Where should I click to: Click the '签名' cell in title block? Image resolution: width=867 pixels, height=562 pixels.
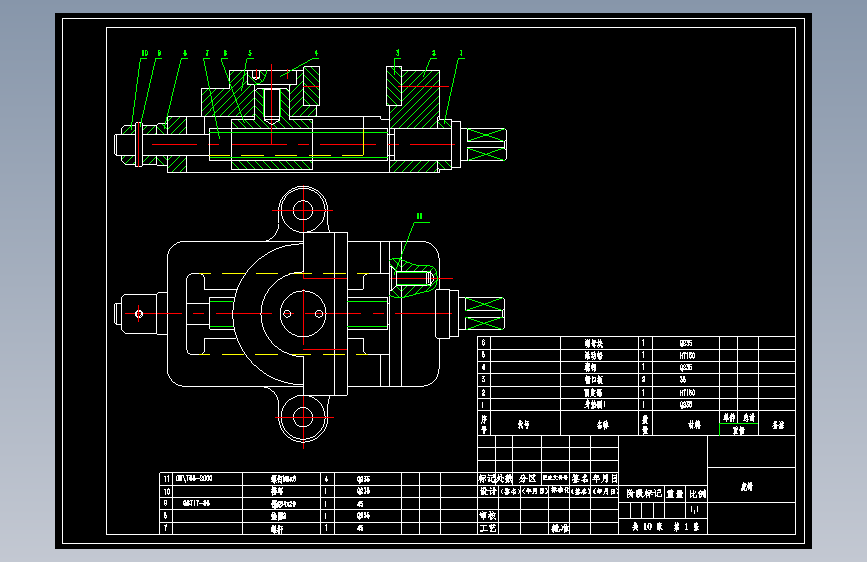pos(581,479)
